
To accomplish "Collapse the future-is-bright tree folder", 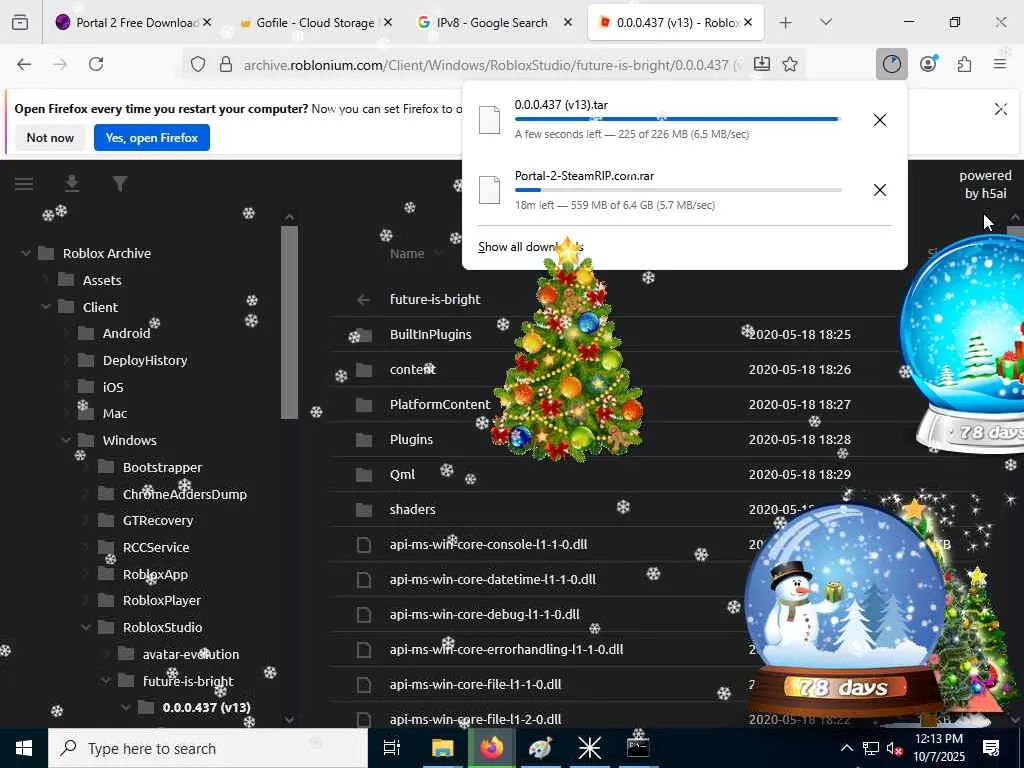I will [x=106, y=681].
